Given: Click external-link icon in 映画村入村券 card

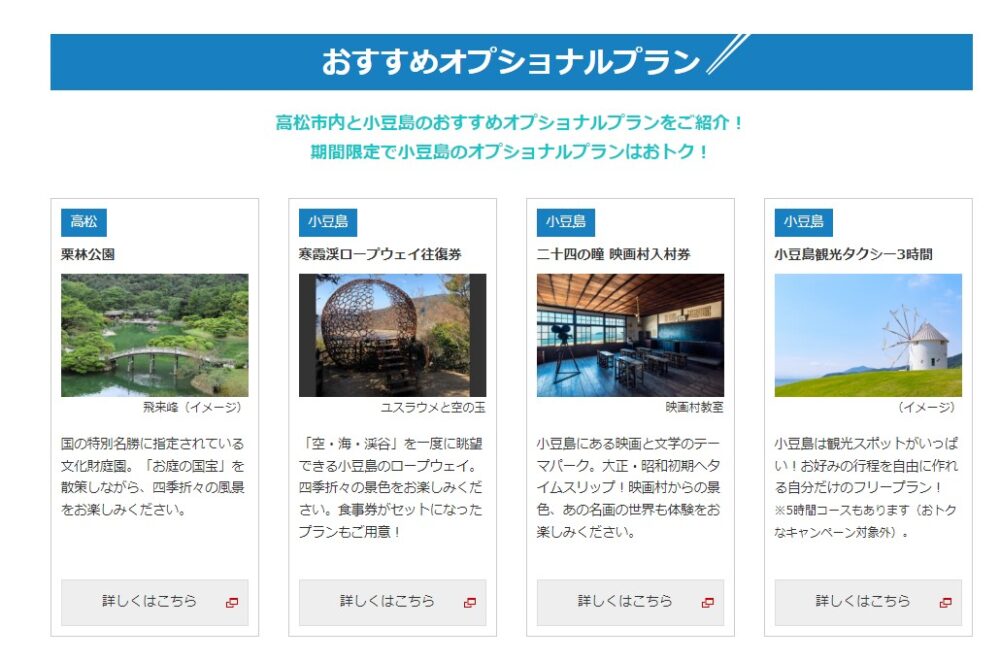Looking at the screenshot, I should point(708,602).
